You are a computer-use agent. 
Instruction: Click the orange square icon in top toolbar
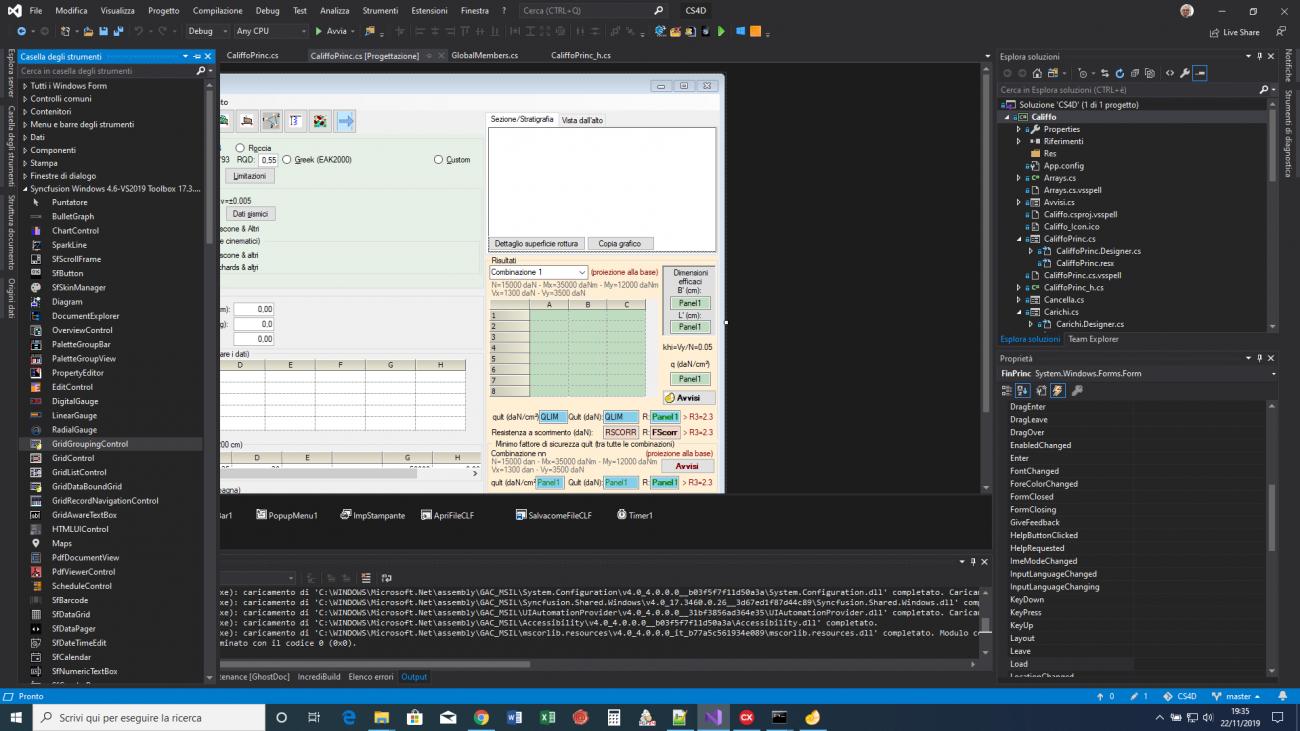(x=755, y=31)
